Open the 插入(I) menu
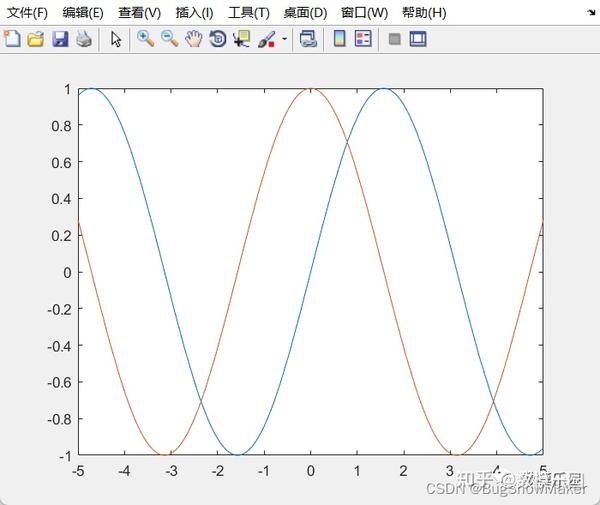Image resolution: width=600 pixels, height=505 pixels. pos(194,13)
